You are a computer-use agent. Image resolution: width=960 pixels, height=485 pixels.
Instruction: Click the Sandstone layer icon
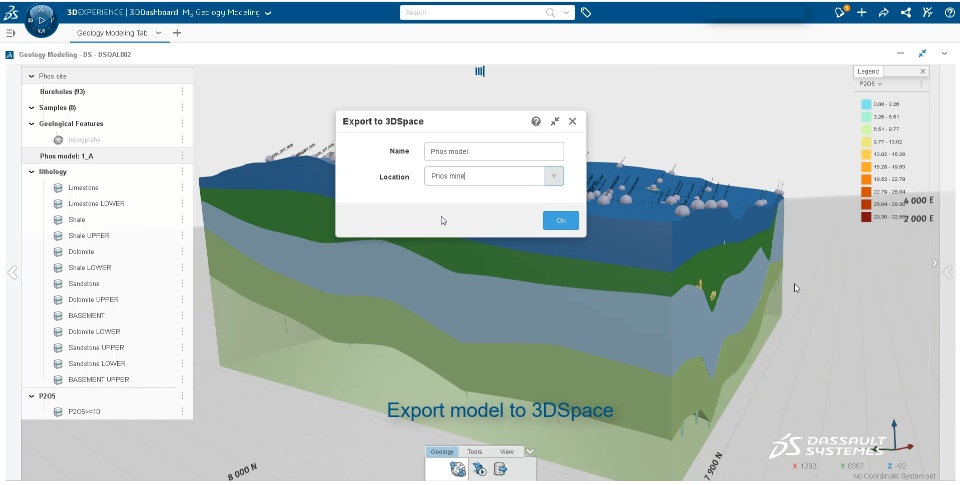58,284
